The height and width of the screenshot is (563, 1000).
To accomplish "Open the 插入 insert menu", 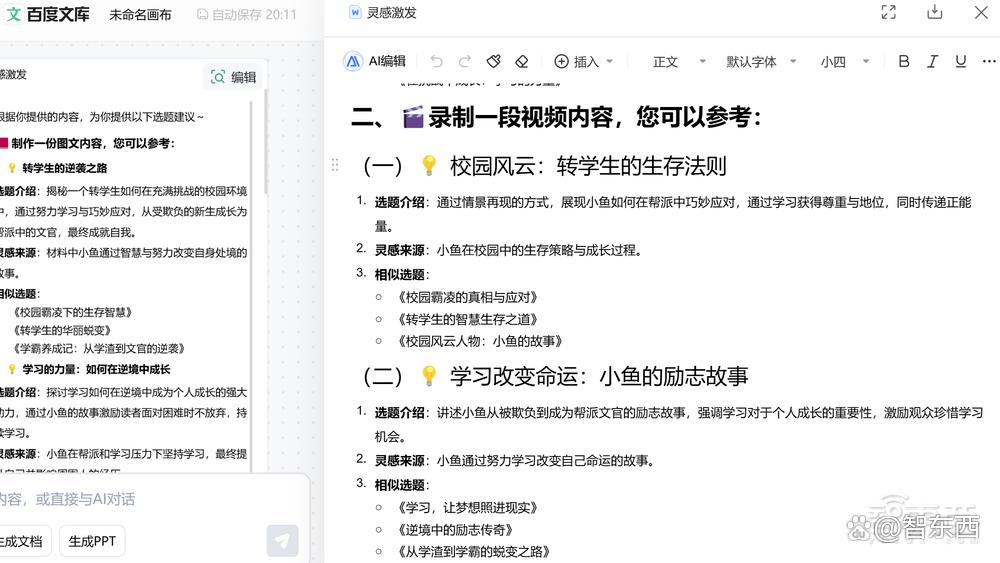I will (x=583, y=61).
